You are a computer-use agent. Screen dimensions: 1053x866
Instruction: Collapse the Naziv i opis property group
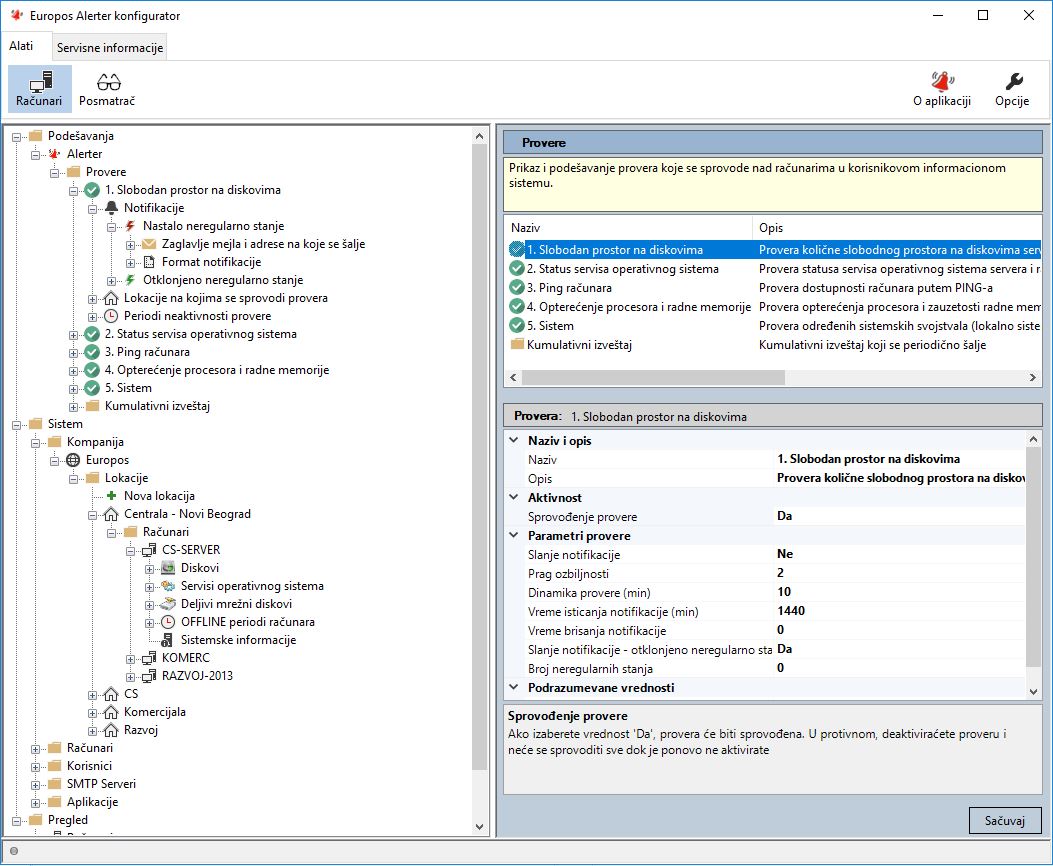(x=514, y=440)
